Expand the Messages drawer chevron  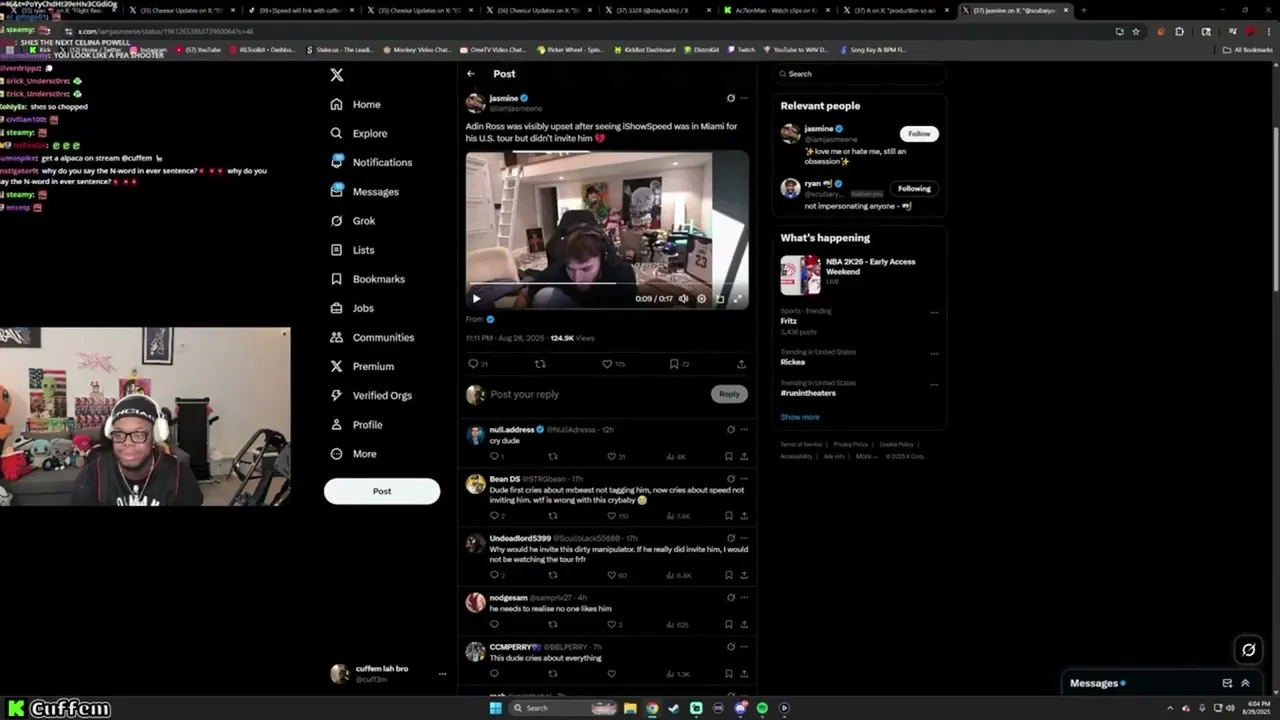(x=1245, y=683)
